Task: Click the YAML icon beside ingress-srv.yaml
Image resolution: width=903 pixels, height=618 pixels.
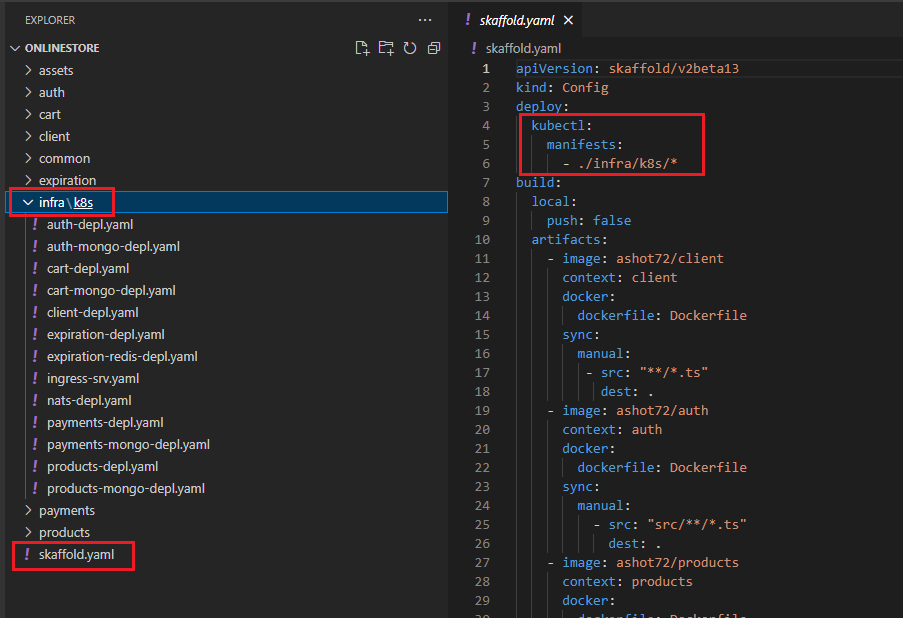Action: point(35,378)
